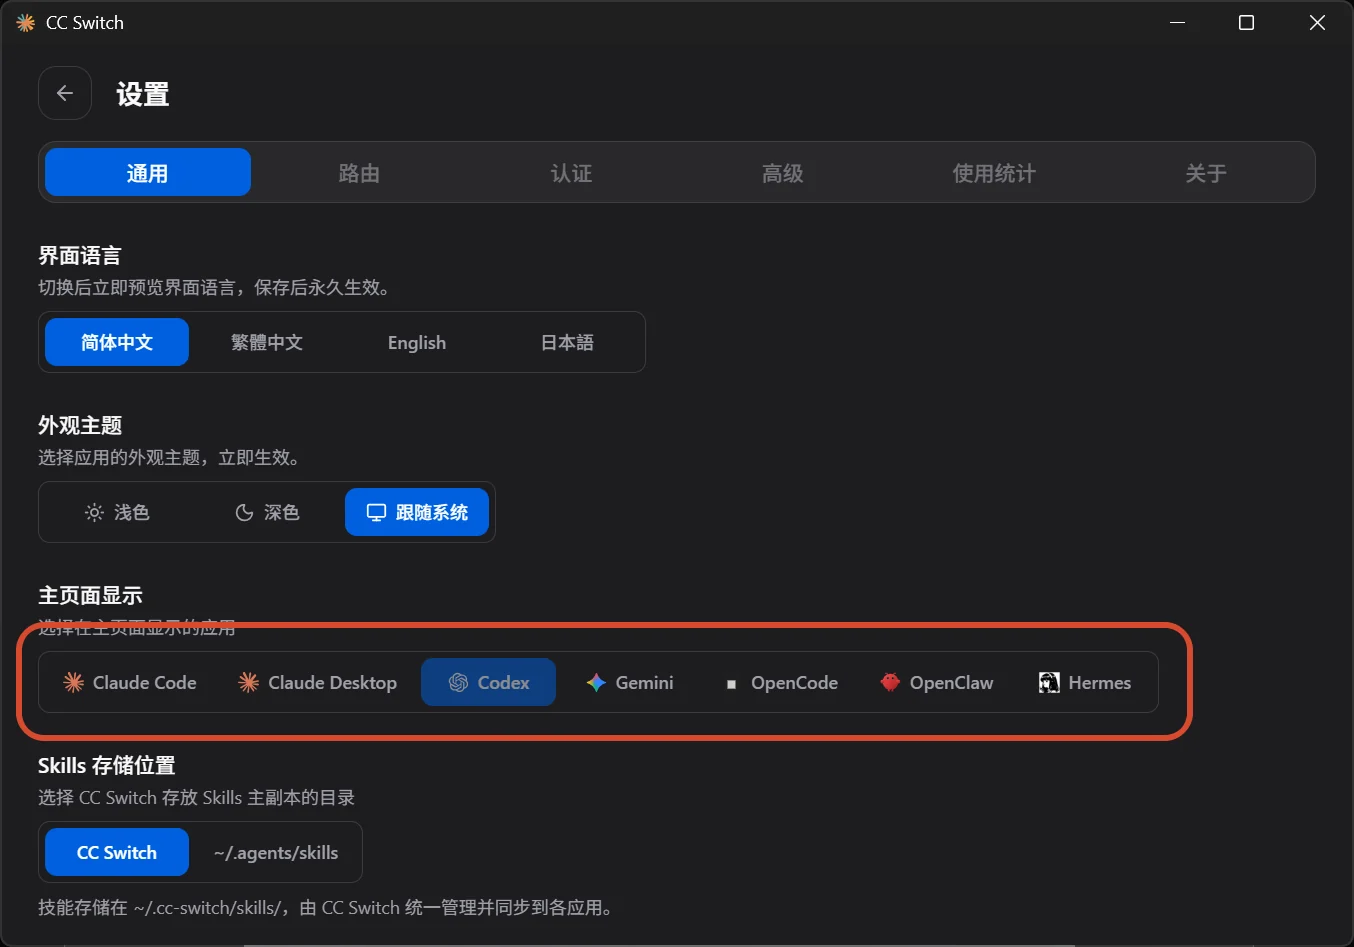Open the 关于 settings tab
The image size is (1354, 947).
[x=1206, y=172]
